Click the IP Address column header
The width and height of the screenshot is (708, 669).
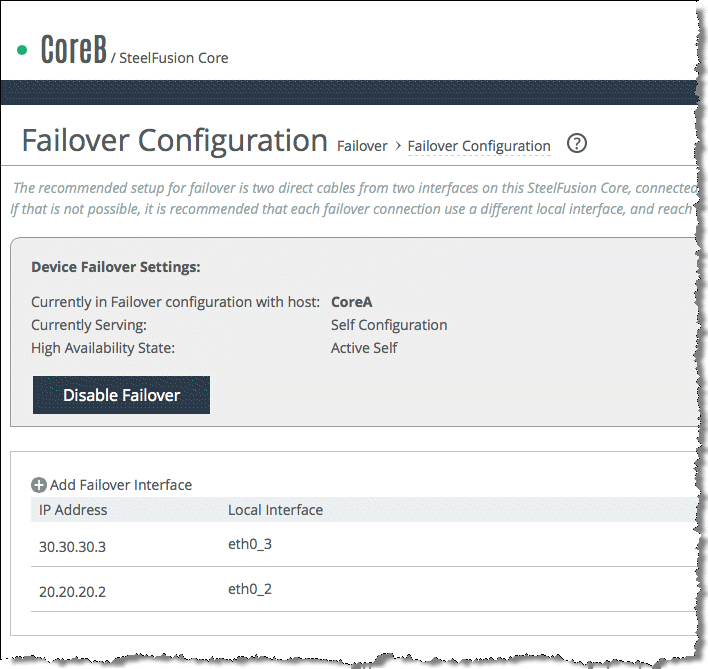coord(73,510)
